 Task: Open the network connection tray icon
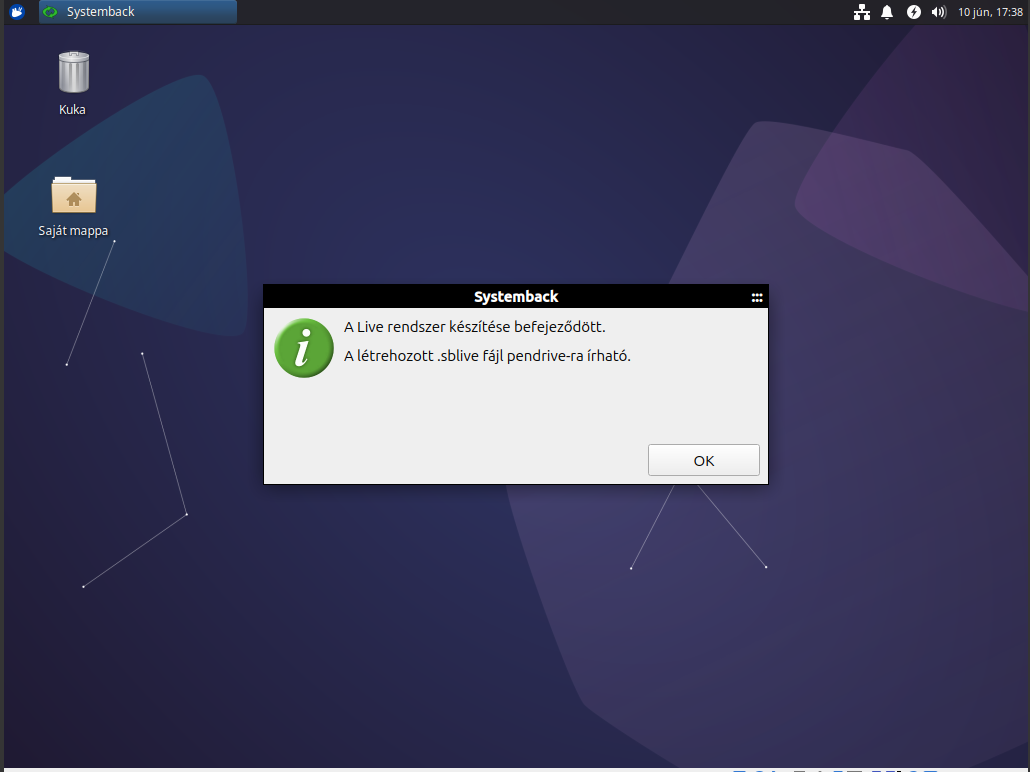(862, 12)
